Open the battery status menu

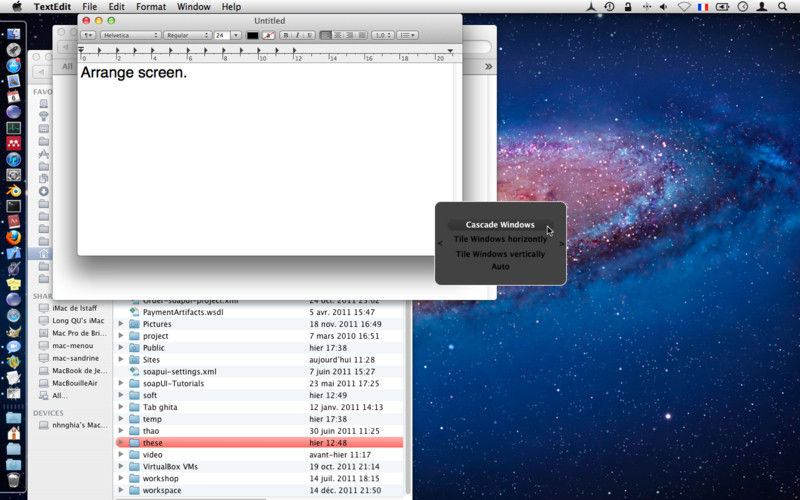[x=722, y=7]
